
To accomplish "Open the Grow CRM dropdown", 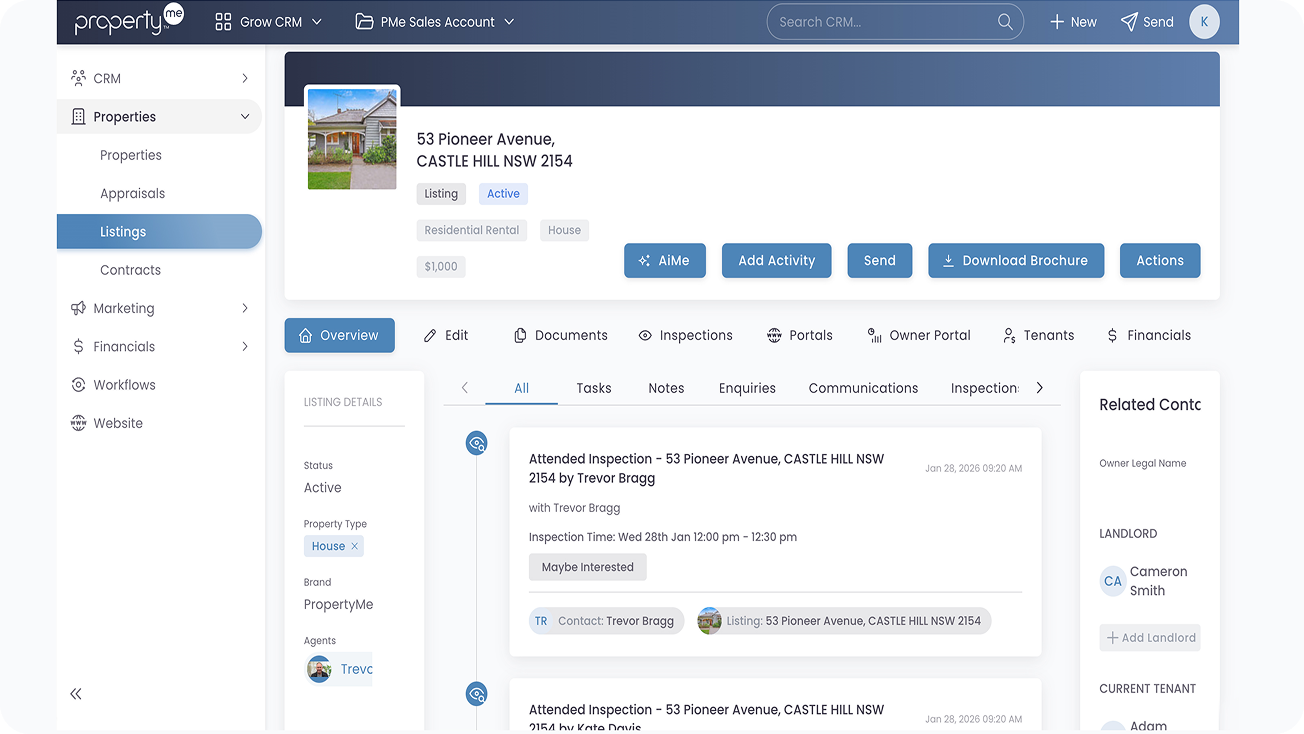I will tap(269, 22).
